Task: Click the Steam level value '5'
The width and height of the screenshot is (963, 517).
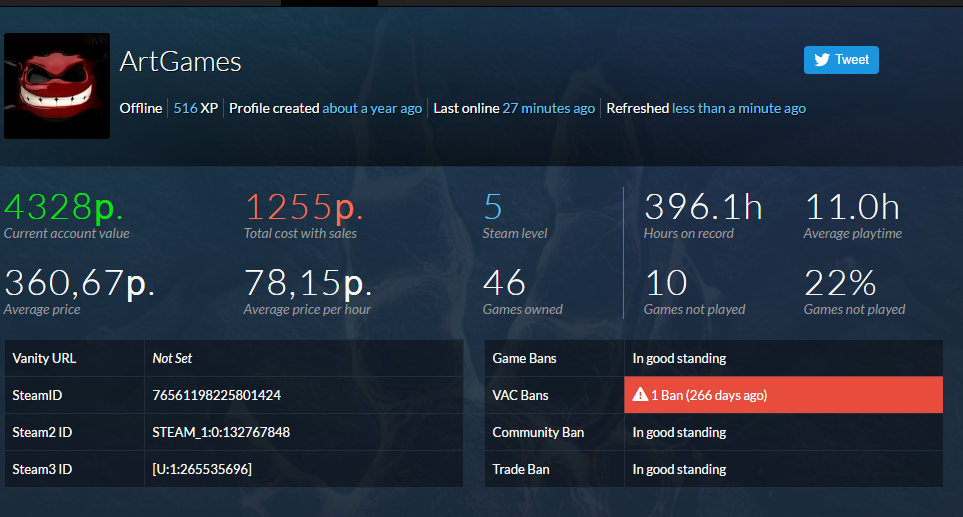Action: pos(493,207)
